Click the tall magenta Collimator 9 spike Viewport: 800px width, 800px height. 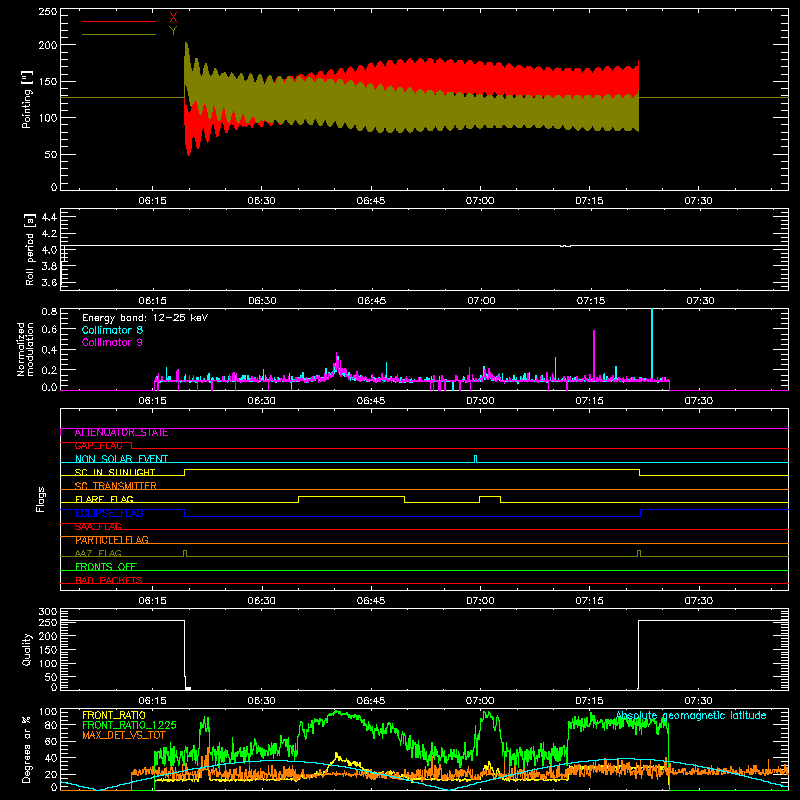coord(594,354)
